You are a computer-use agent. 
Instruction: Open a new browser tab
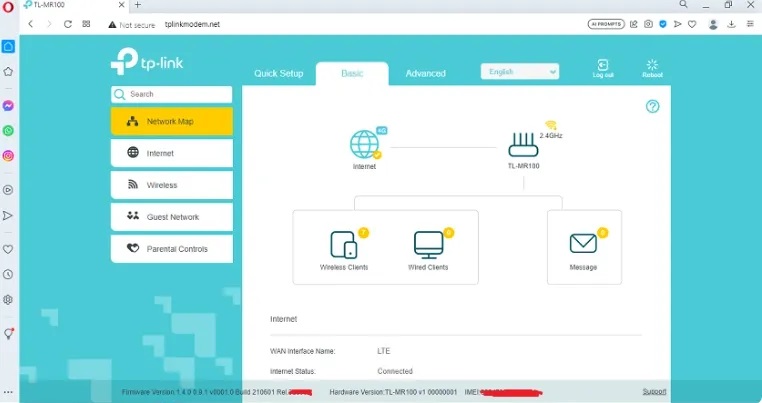(x=138, y=5)
